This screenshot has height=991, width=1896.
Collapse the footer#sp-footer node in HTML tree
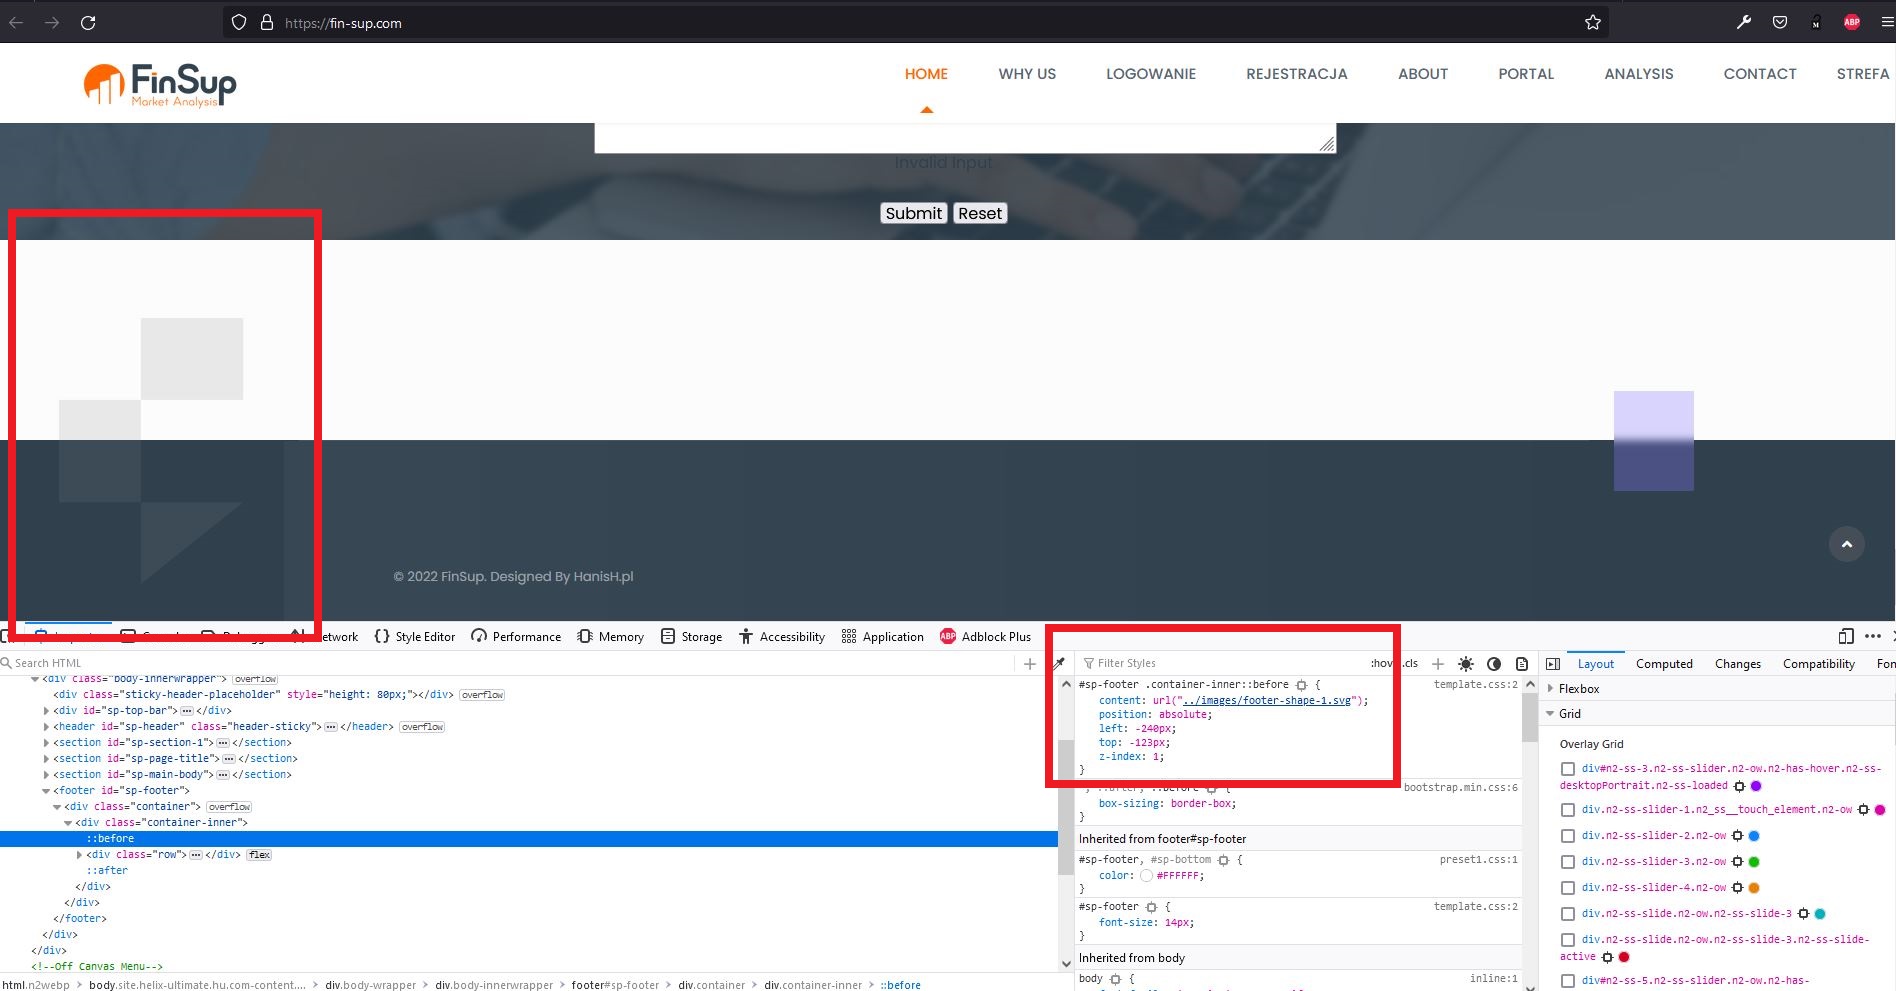coord(46,791)
